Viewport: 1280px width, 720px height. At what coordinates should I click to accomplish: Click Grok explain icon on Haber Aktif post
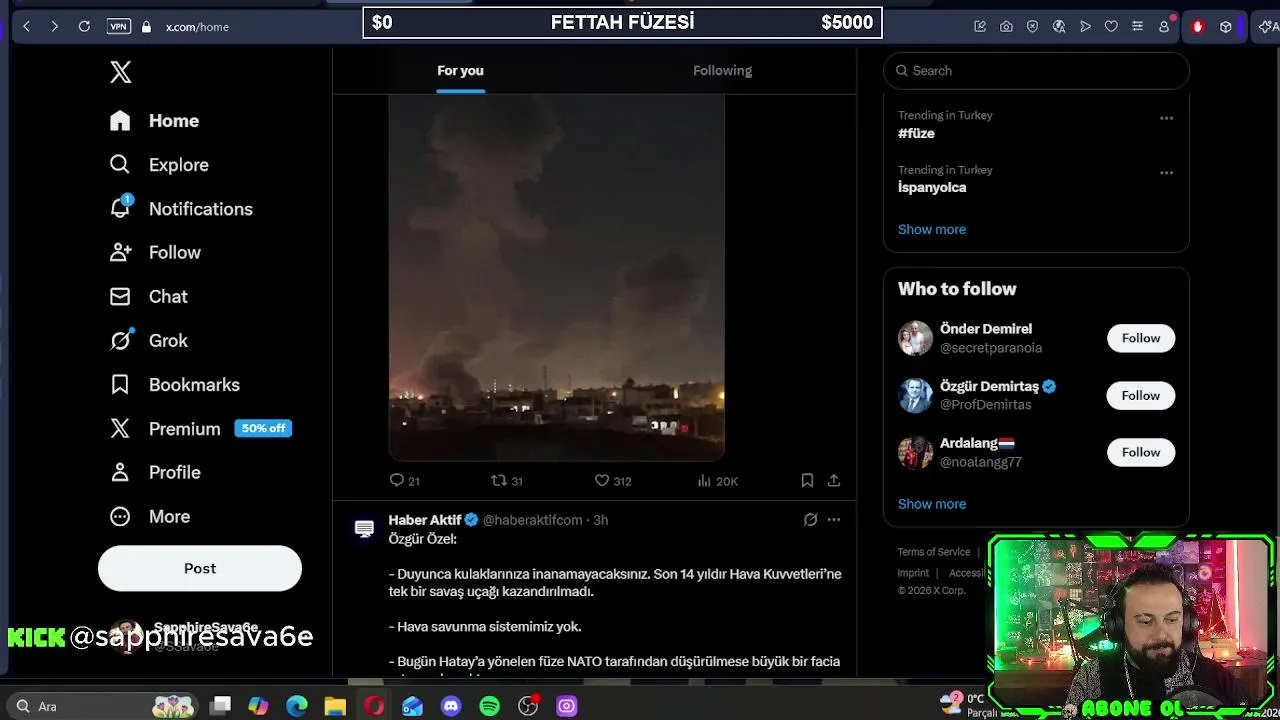(810, 520)
